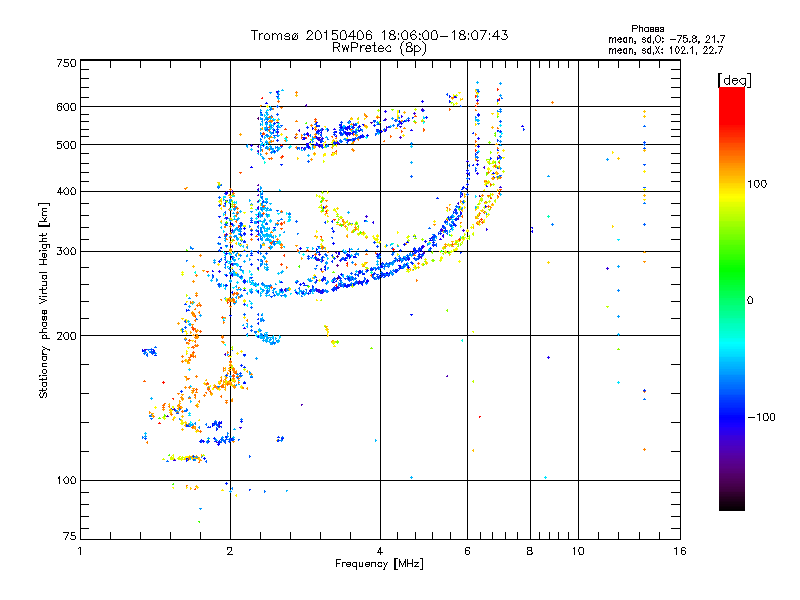This screenshot has width=800, height=600.
Task: Click the plot title 'Tromsø 20150406 18:06:00-18:07:43'
Action: coord(379,35)
